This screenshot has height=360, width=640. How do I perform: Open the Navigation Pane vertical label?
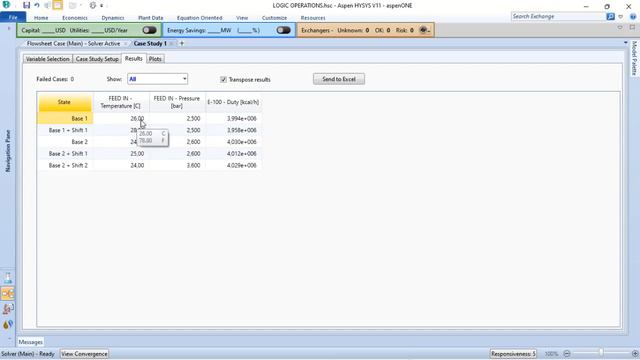pos(8,151)
